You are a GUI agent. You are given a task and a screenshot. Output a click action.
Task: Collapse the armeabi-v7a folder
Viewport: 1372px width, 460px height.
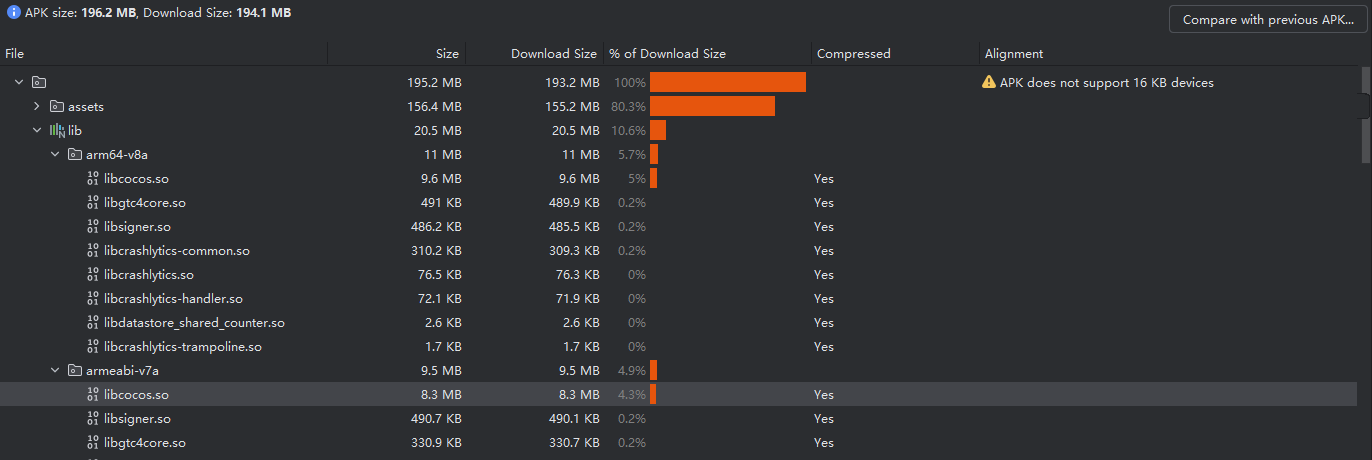(x=55, y=371)
